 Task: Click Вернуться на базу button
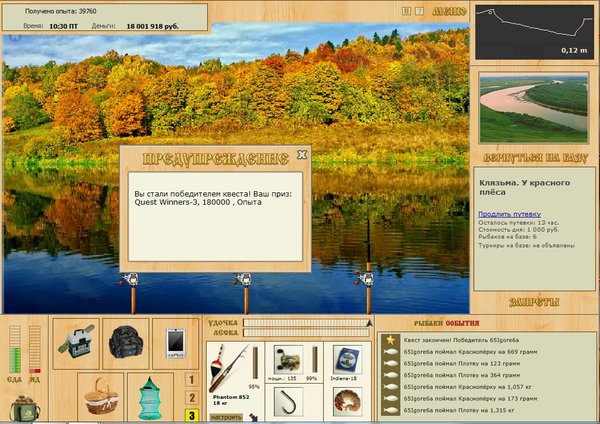pyautogui.click(x=535, y=158)
